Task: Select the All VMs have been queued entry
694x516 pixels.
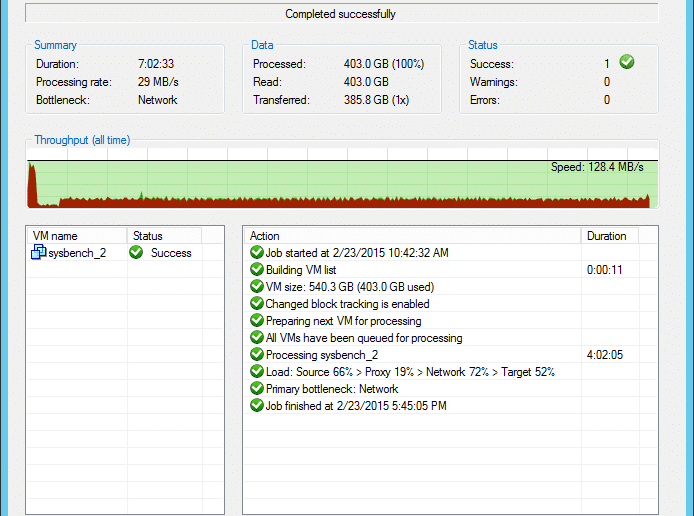Action: click(x=451, y=338)
